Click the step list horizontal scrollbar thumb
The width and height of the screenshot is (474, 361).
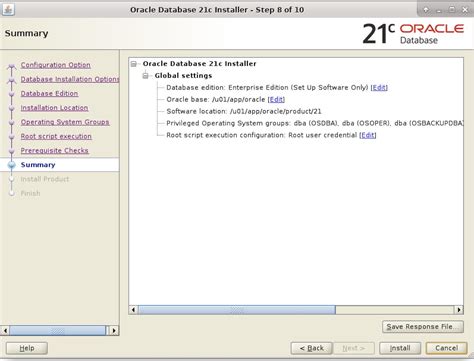[x=58, y=331]
